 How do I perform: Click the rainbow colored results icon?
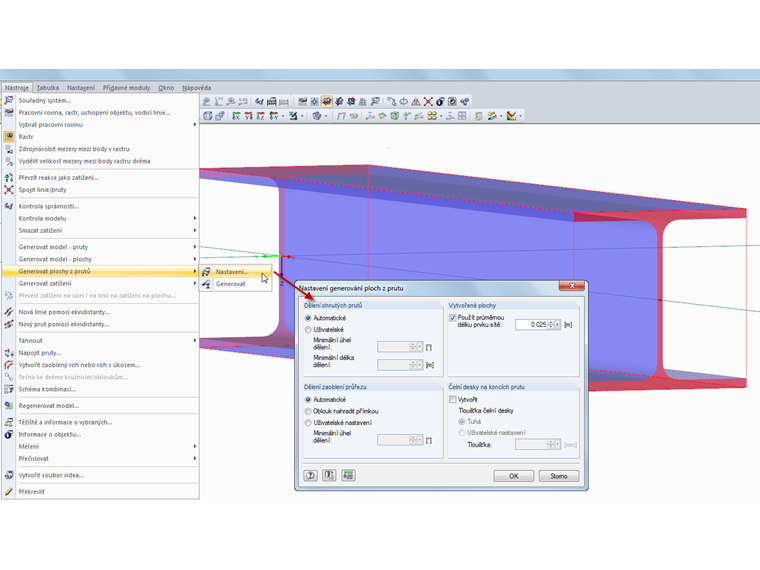(x=511, y=116)
